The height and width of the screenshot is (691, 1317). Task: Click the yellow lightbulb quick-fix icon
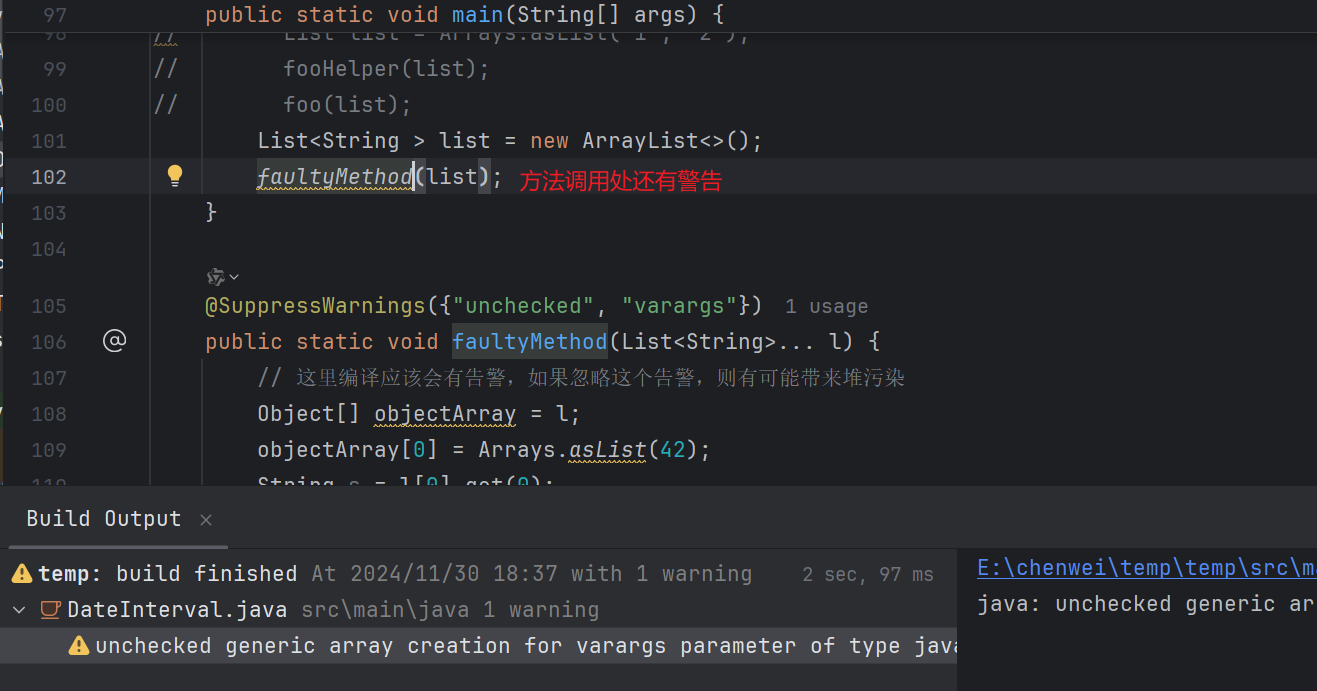[x=175, y=177]
